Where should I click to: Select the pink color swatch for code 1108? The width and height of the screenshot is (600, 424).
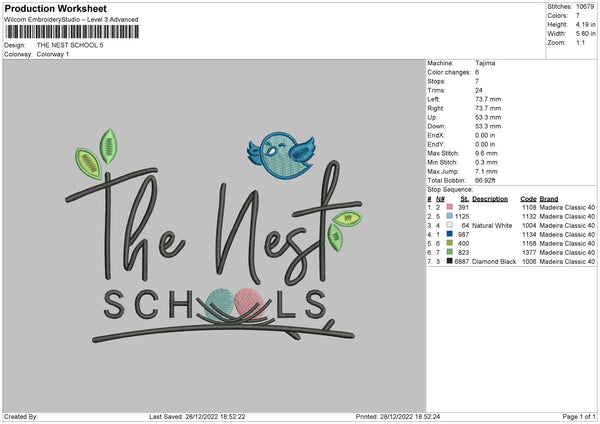coord(449,207)
